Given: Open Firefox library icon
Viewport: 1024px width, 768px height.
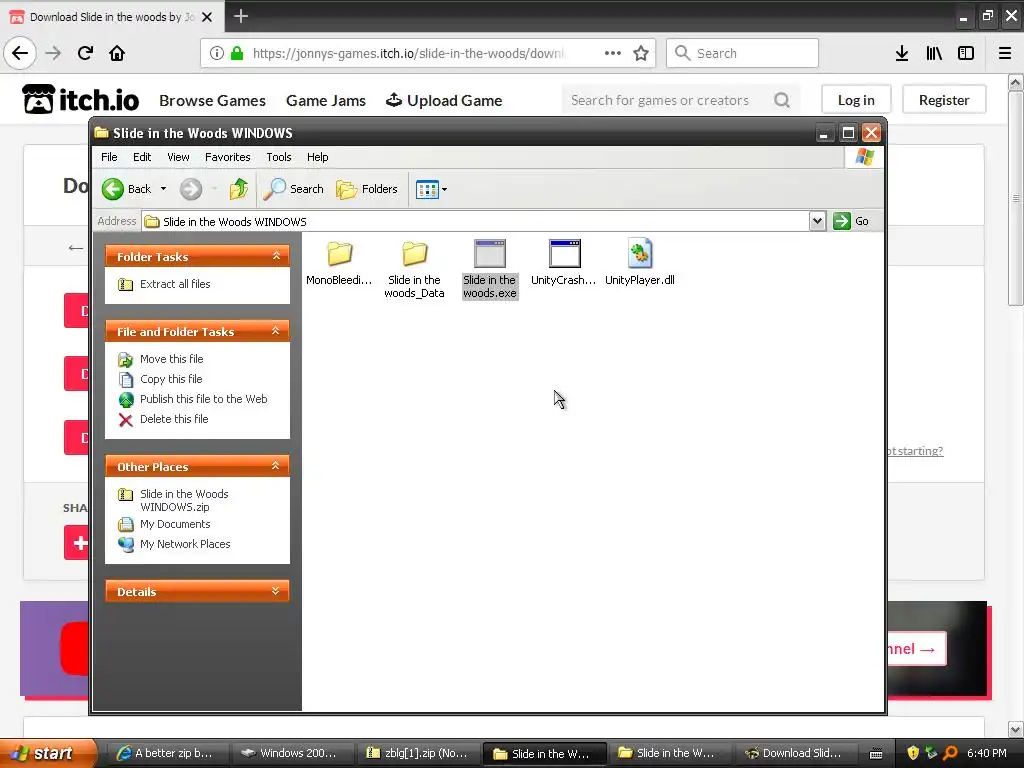Looking at the screenshot, I should click(934, 53).
